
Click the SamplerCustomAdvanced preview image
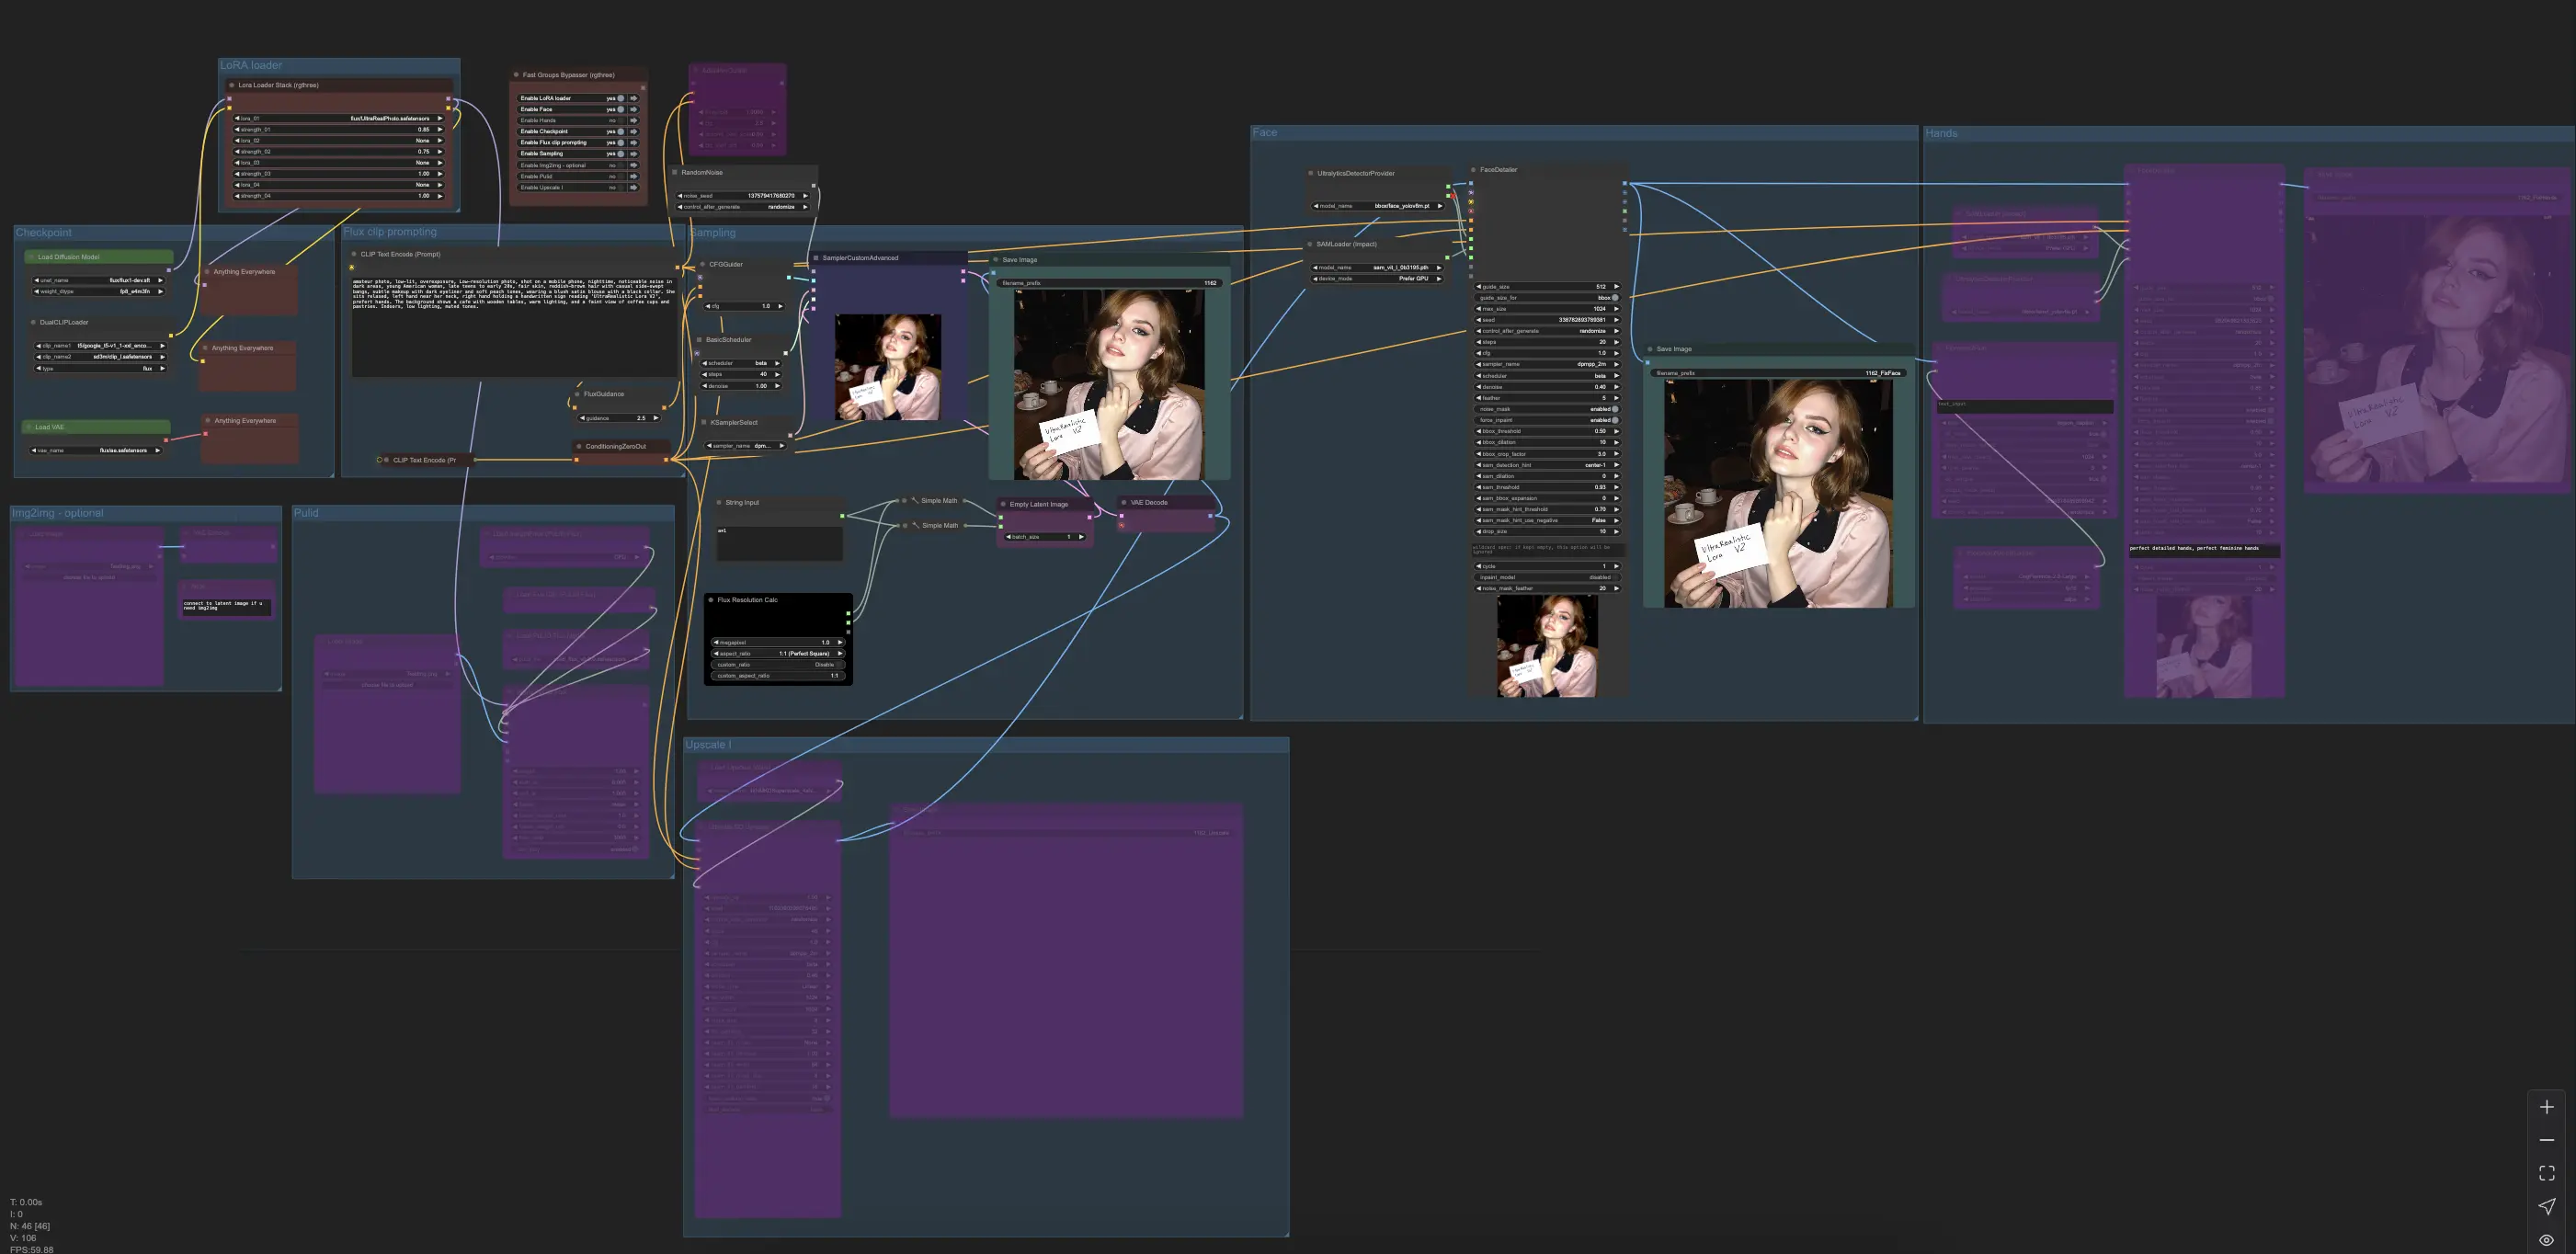pos(888,367)
